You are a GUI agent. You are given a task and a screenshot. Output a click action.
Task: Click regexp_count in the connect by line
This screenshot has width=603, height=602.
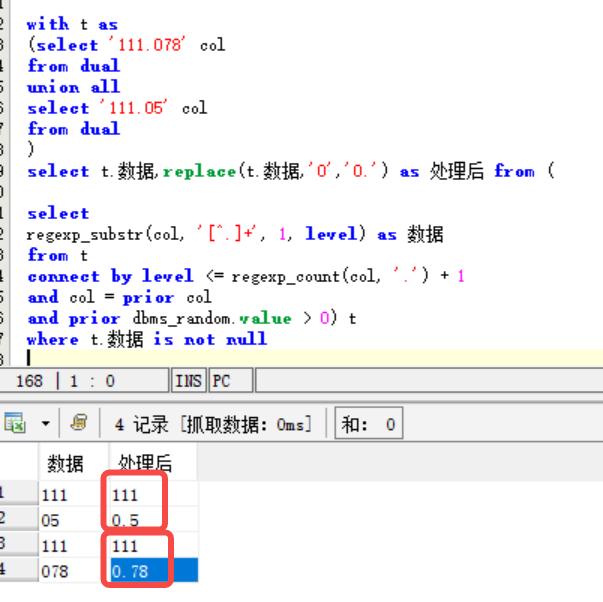(x=286, y=276)
